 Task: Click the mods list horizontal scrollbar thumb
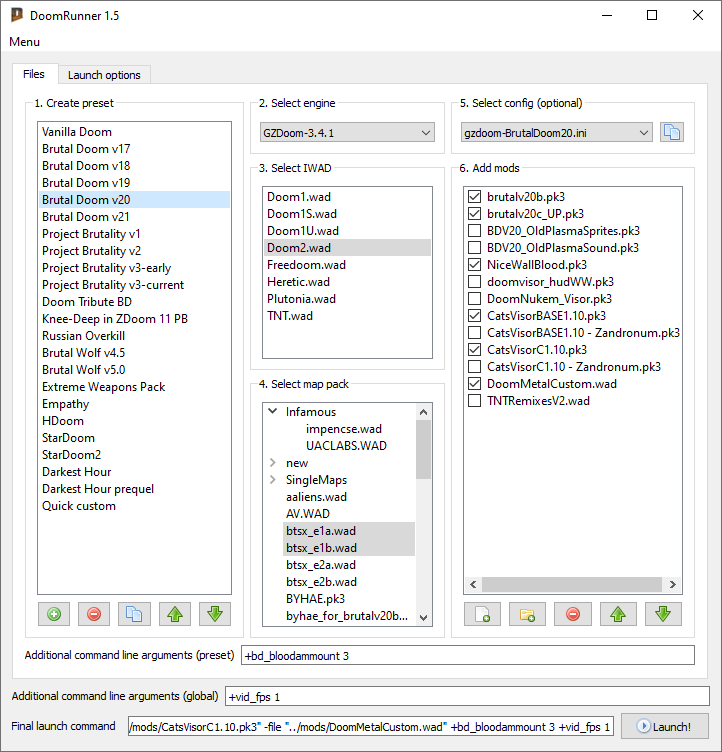pyautogui.click(x=572, y=584)
